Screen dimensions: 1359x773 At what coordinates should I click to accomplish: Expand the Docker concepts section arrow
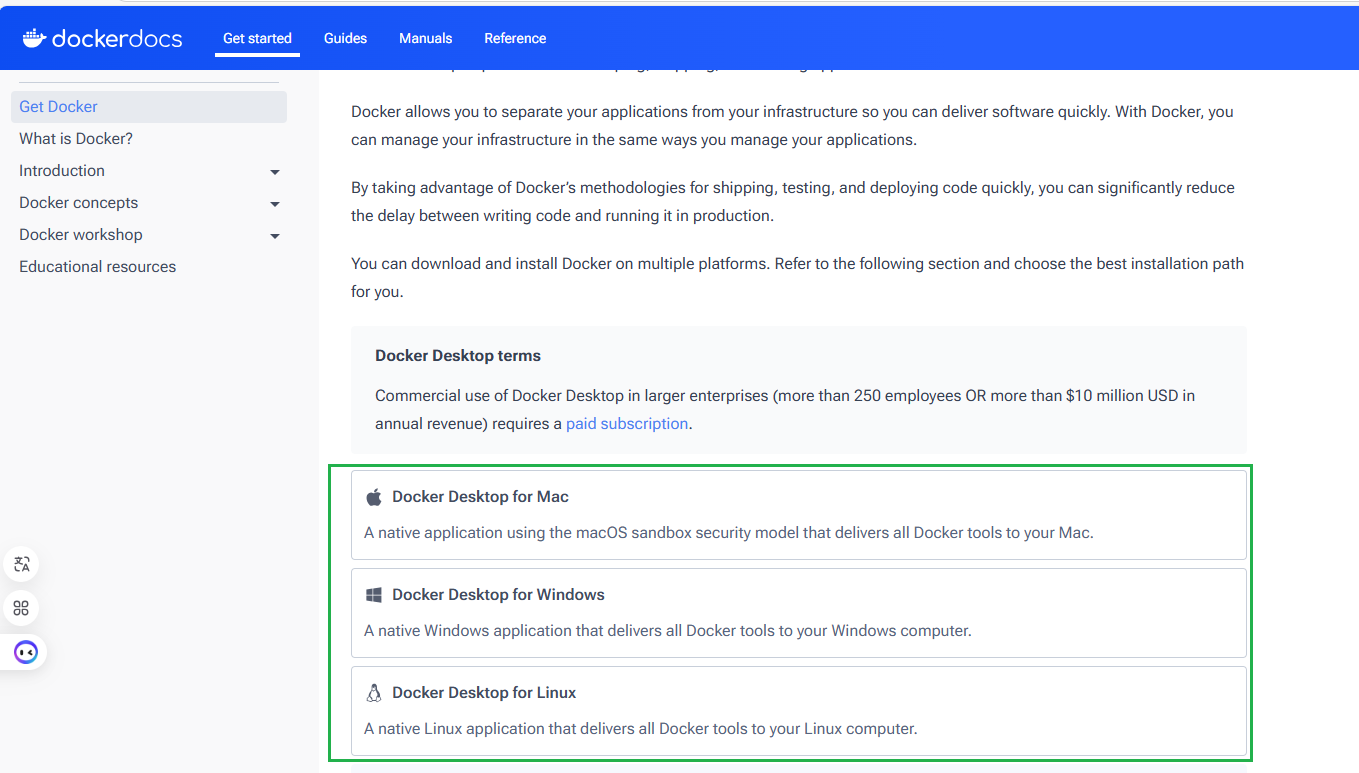tap(275, 204)
